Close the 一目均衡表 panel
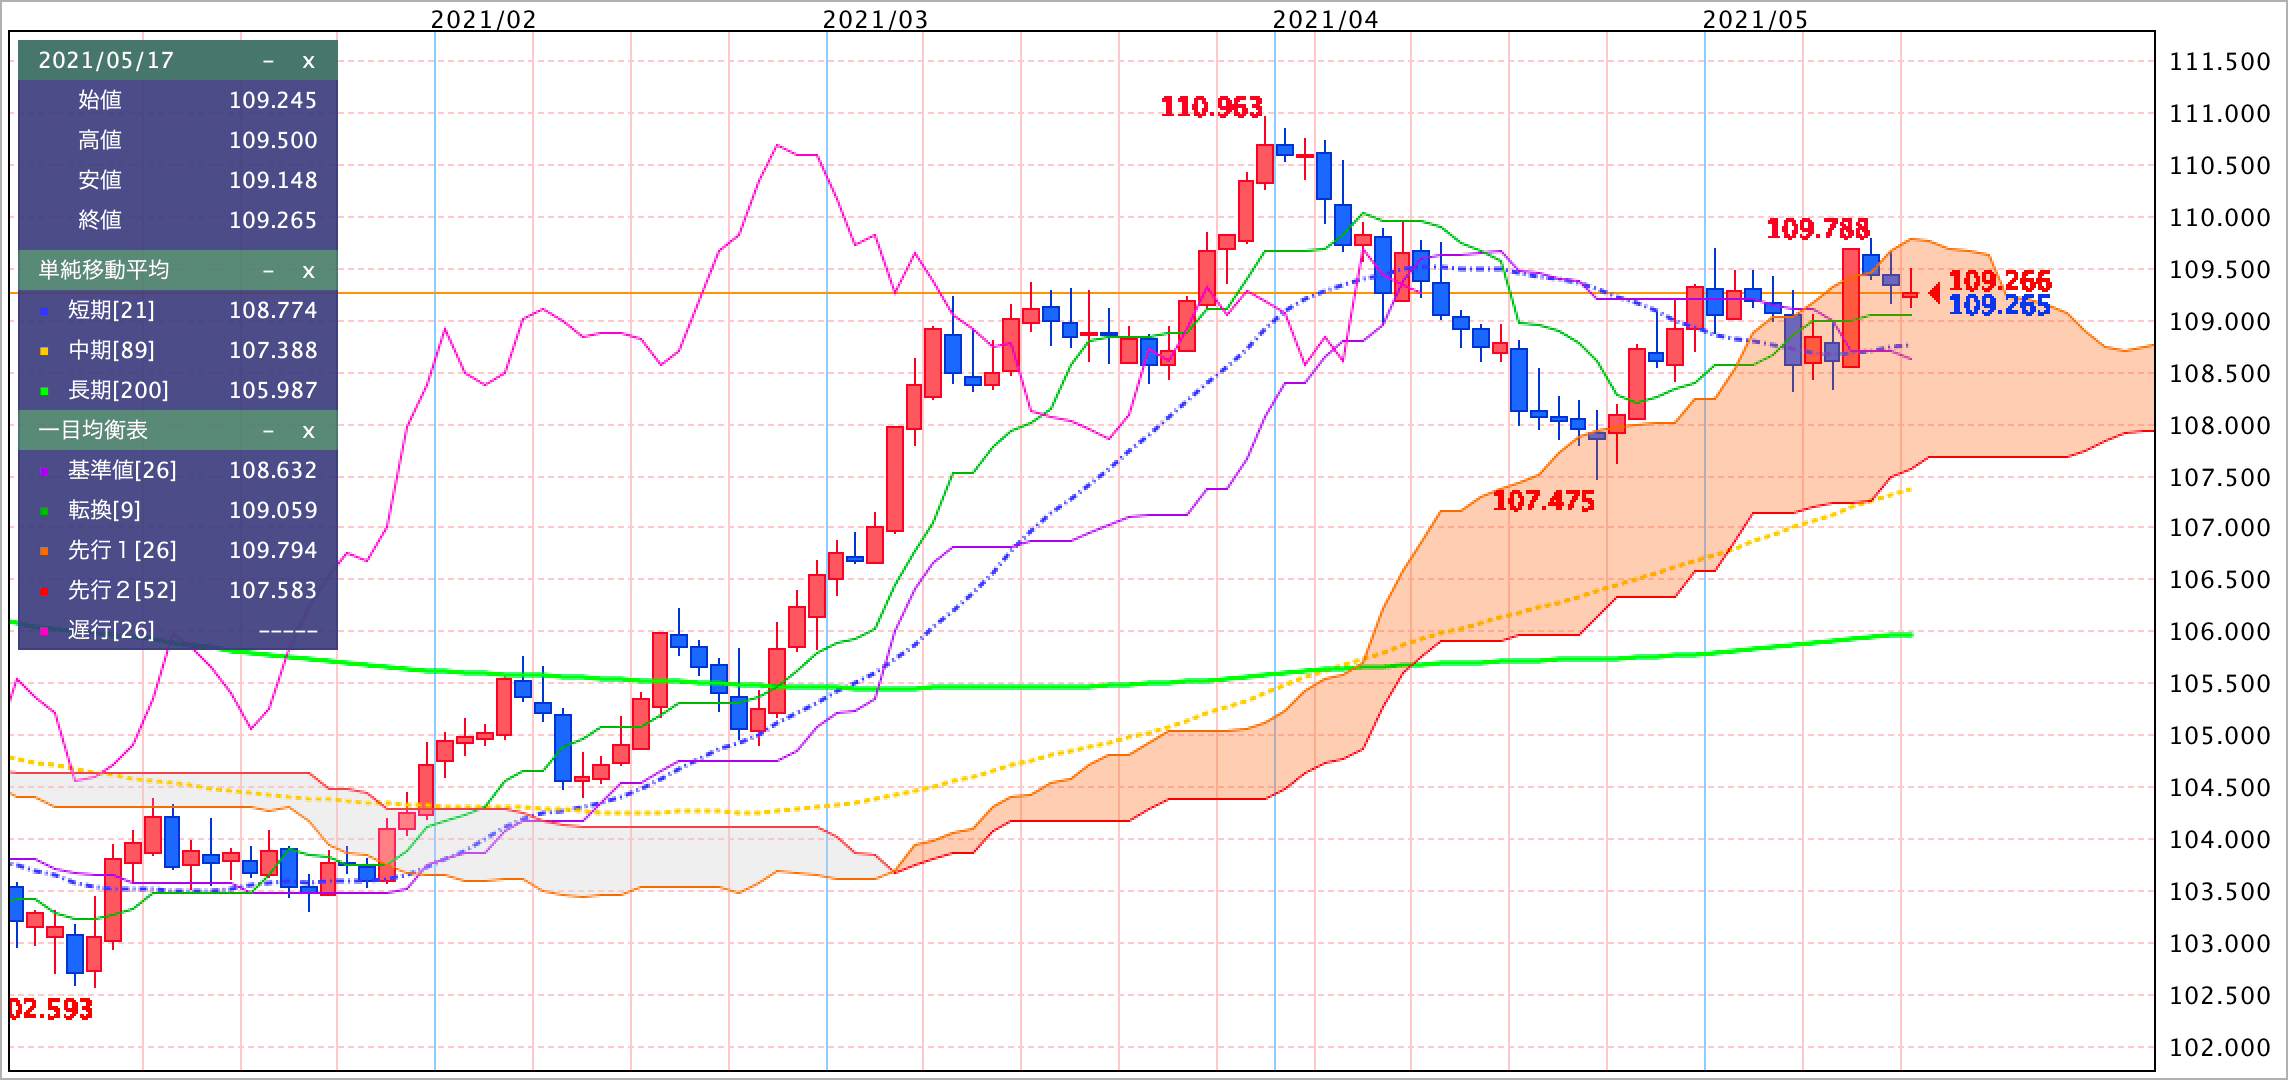The image size is (2288, 1080). 308,431
